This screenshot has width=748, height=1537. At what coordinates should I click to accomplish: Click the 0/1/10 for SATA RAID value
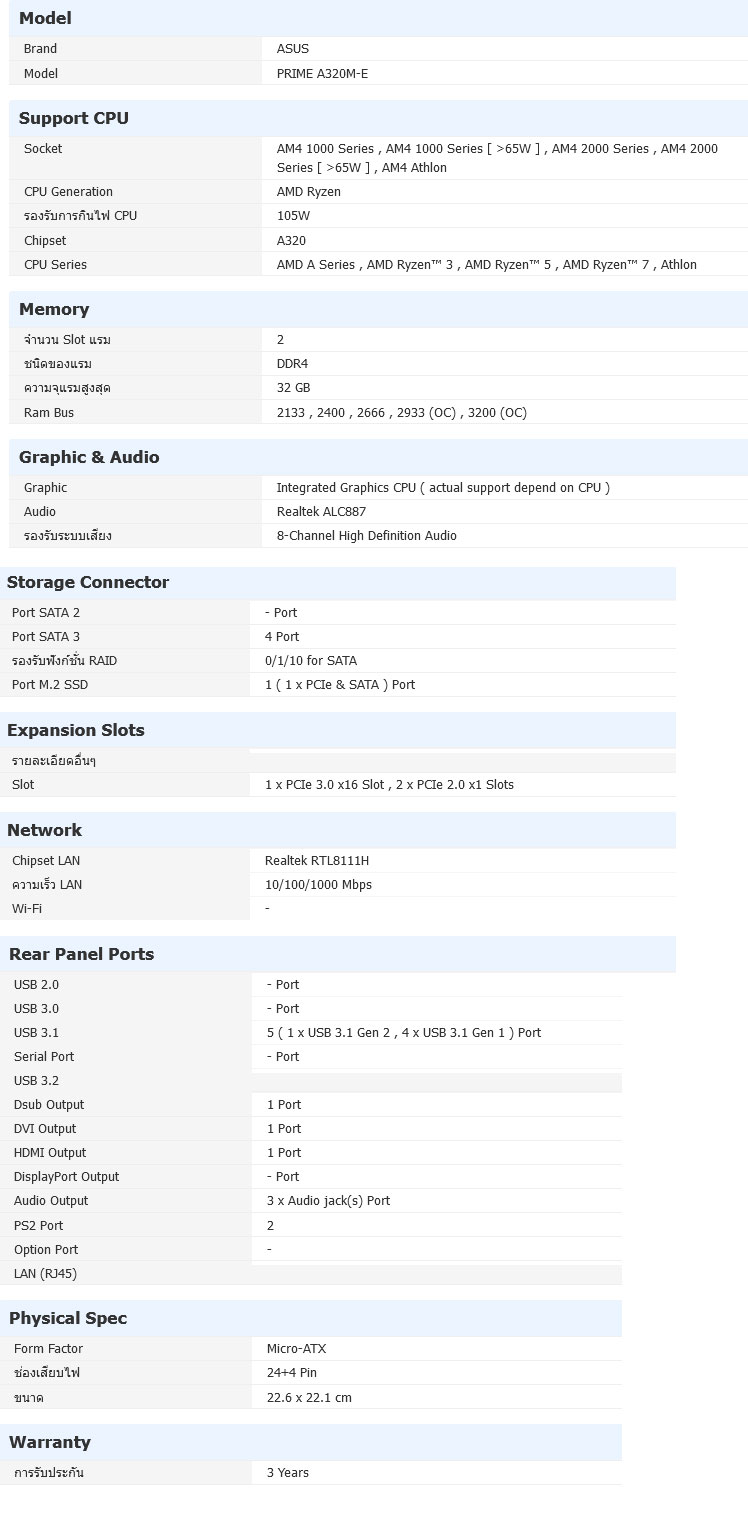[x=311, y=661]
